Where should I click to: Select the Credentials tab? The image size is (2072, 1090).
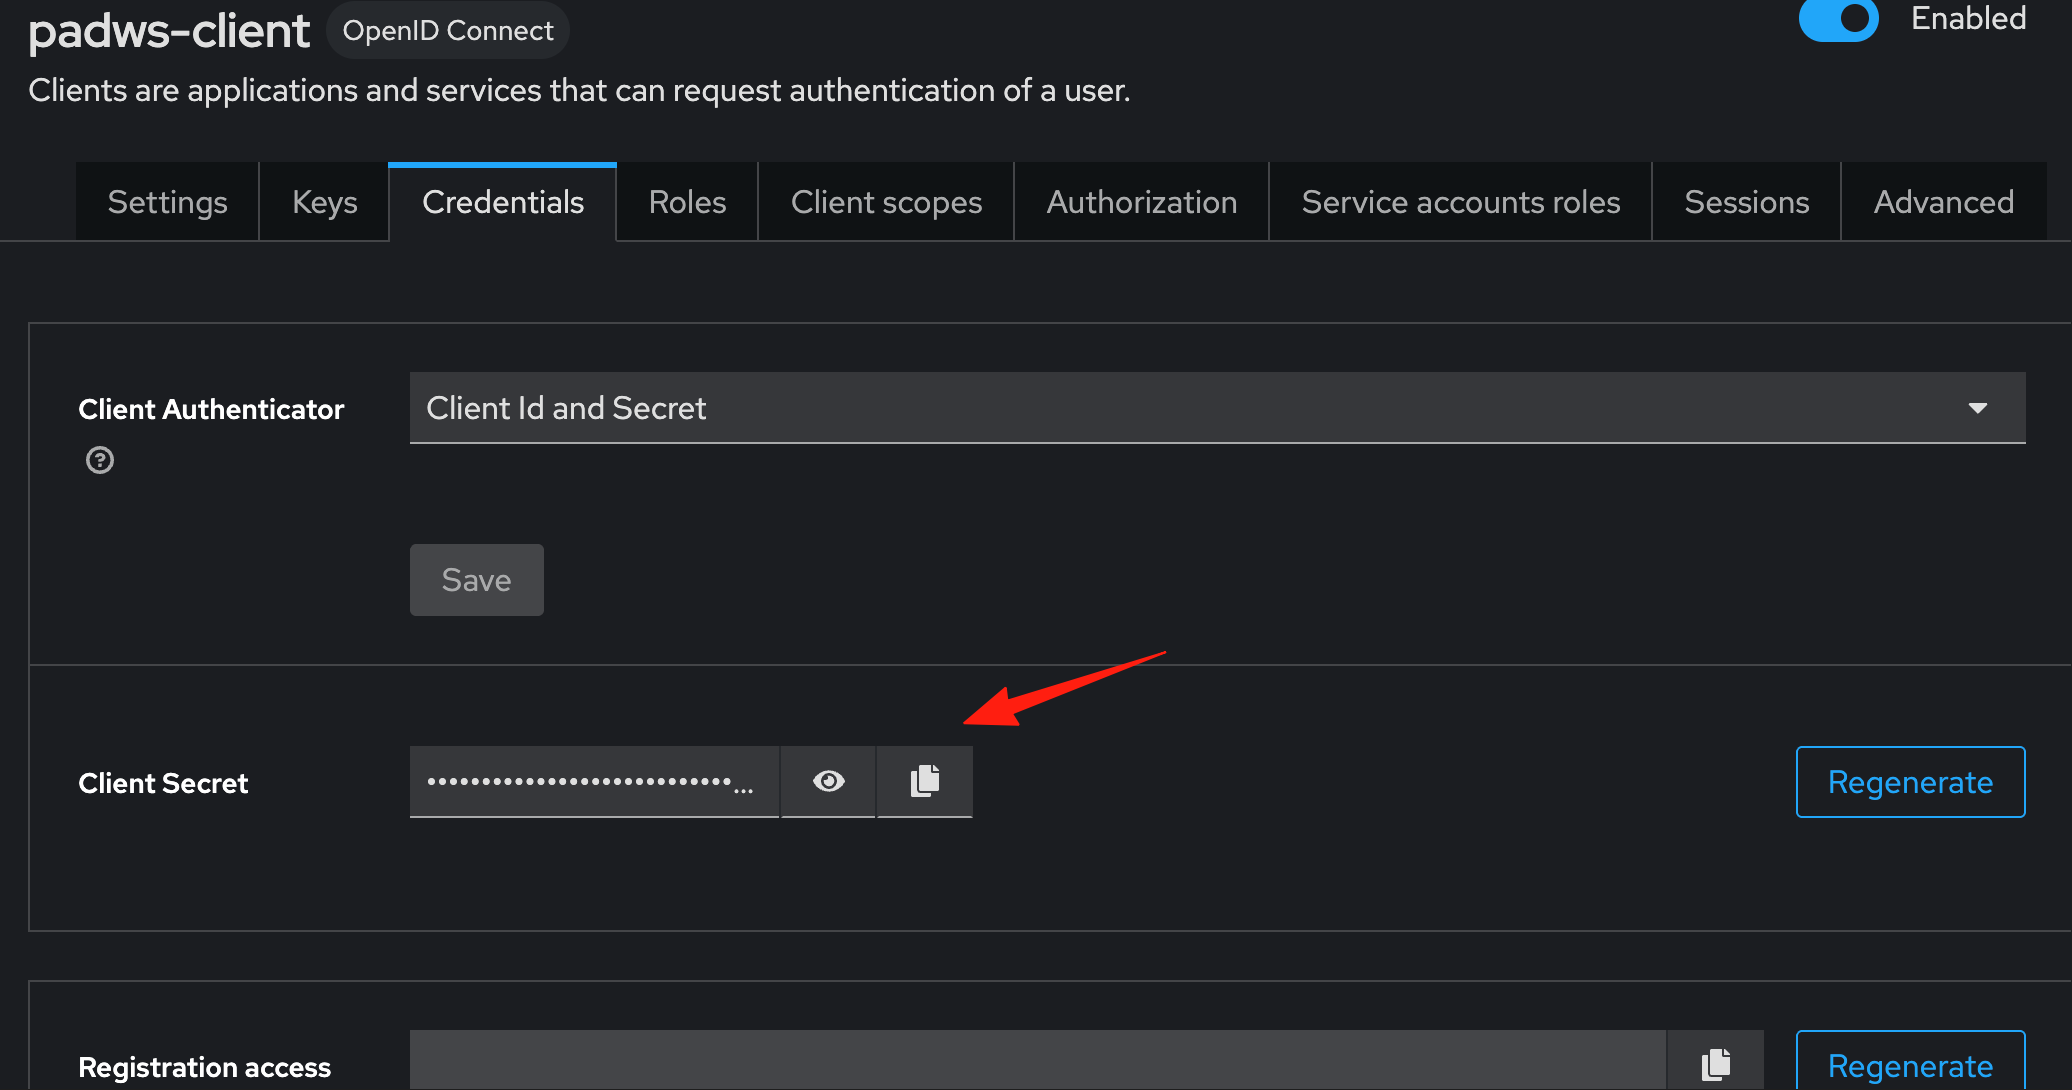(x=503, y=202)
